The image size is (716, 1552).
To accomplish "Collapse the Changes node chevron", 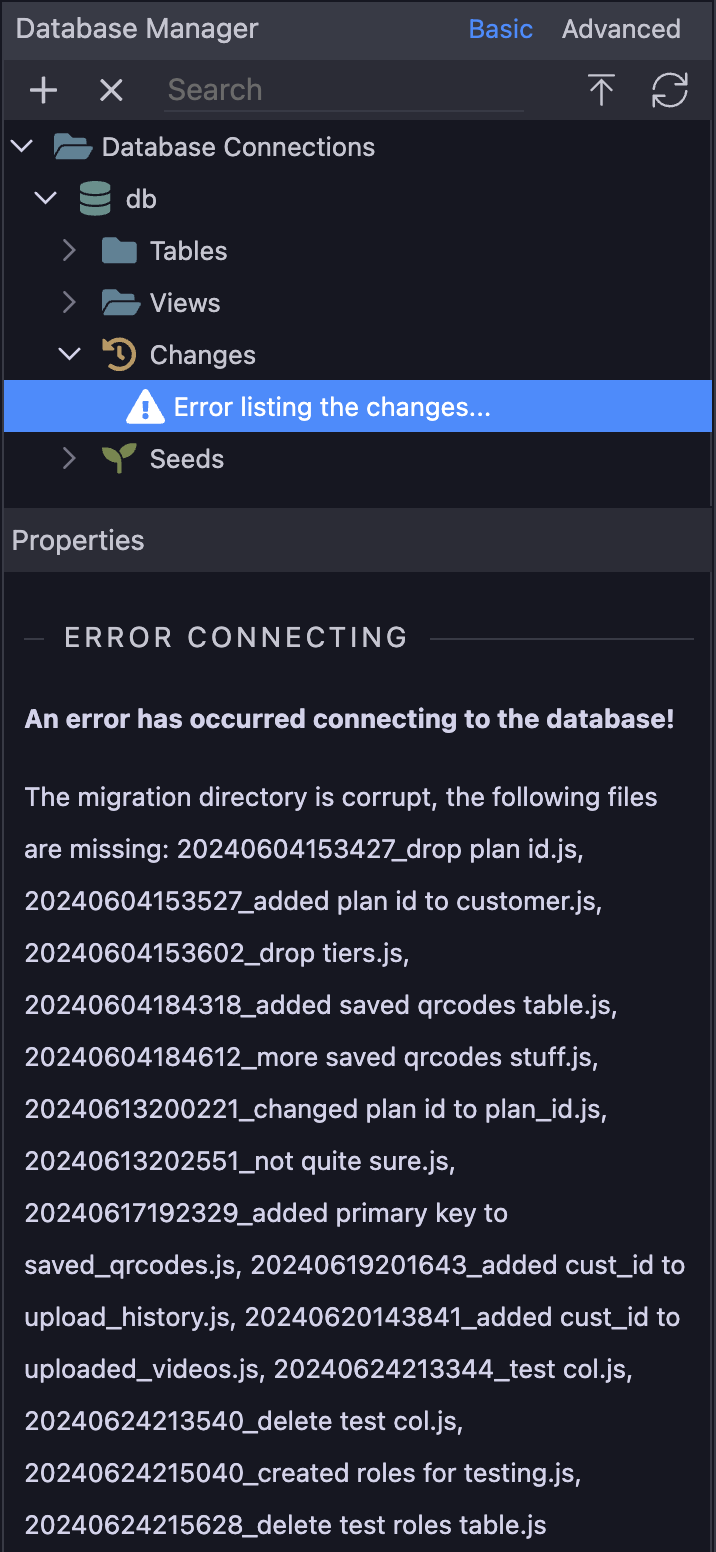I will pos(69,354).
